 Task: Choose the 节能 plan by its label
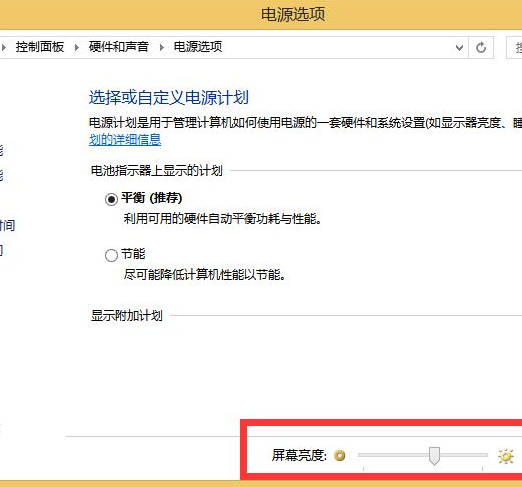[133, 254]
